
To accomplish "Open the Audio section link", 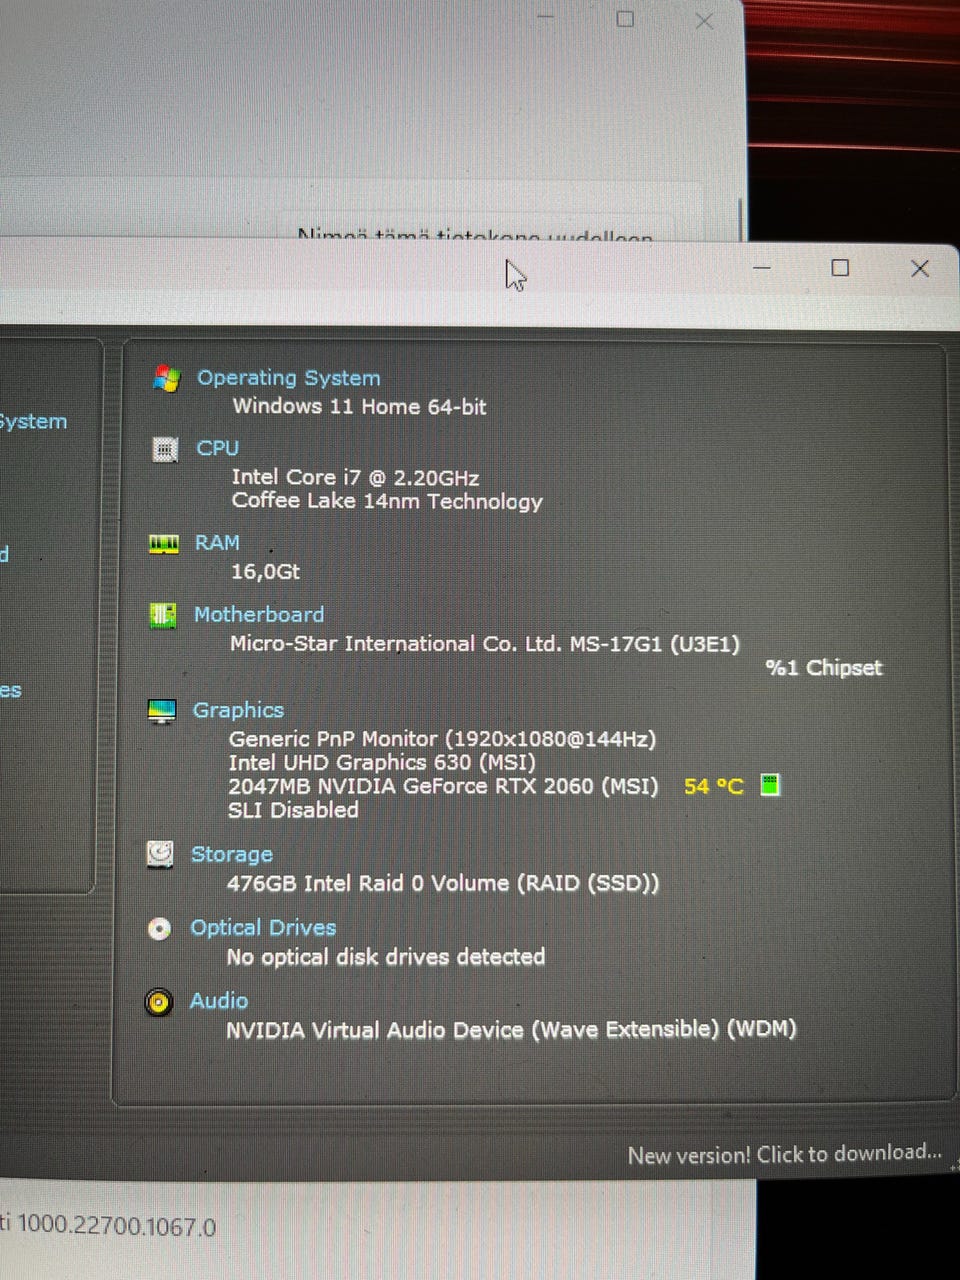I will tap(219, 1001).
